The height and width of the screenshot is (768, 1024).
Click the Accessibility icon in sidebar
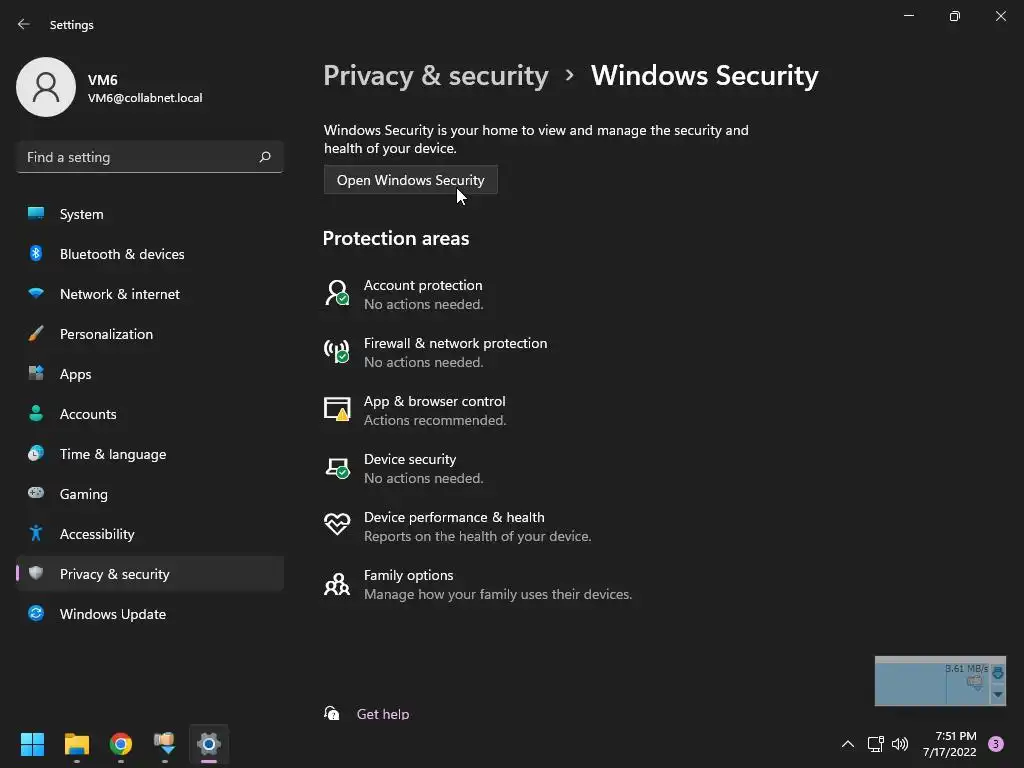coord(36,534)
